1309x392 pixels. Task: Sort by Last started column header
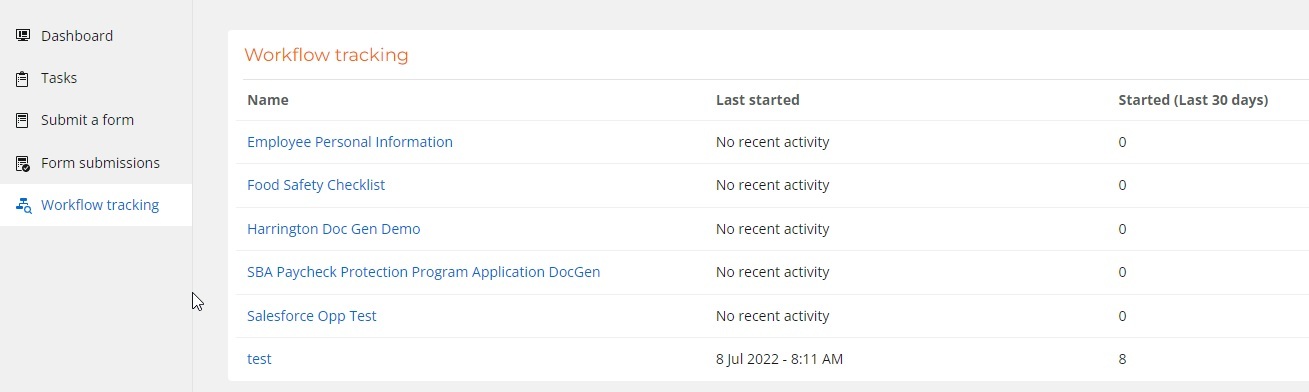pos(758,100)
